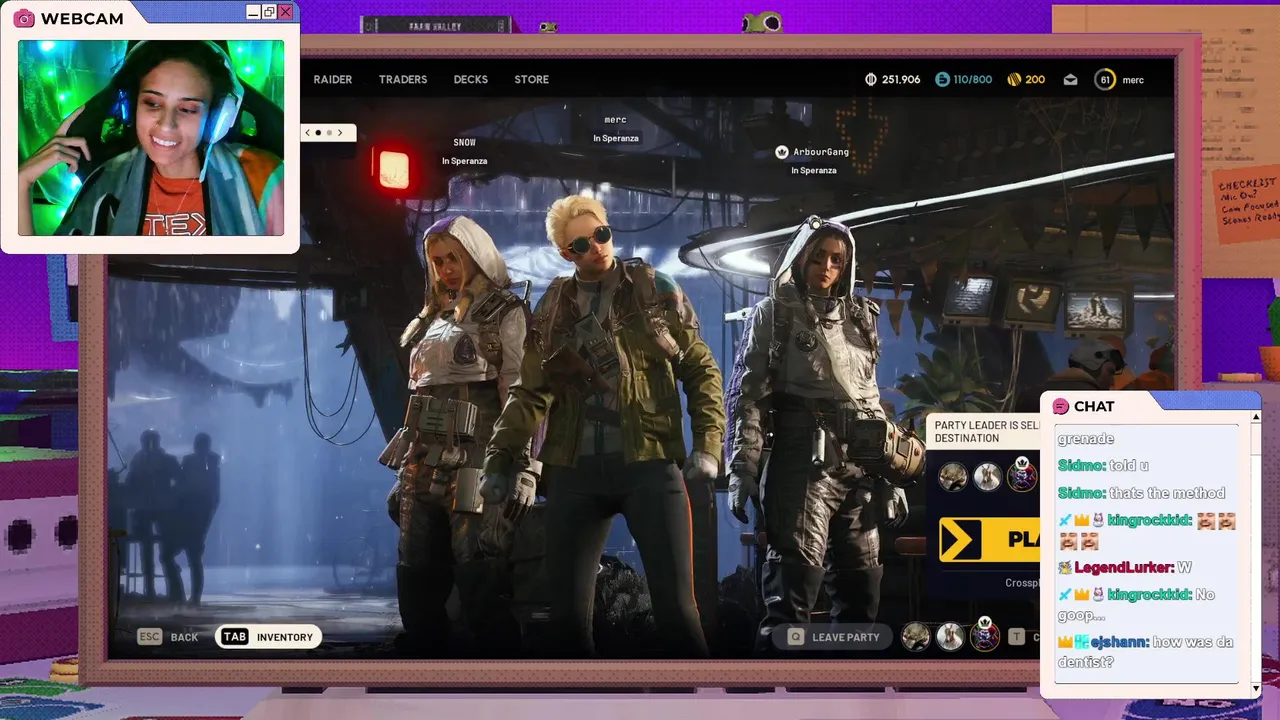The height and width of the screenshot is (720, 1280).
Task: Maximize the WEBCAM window
Action: (x=269, y=12)
